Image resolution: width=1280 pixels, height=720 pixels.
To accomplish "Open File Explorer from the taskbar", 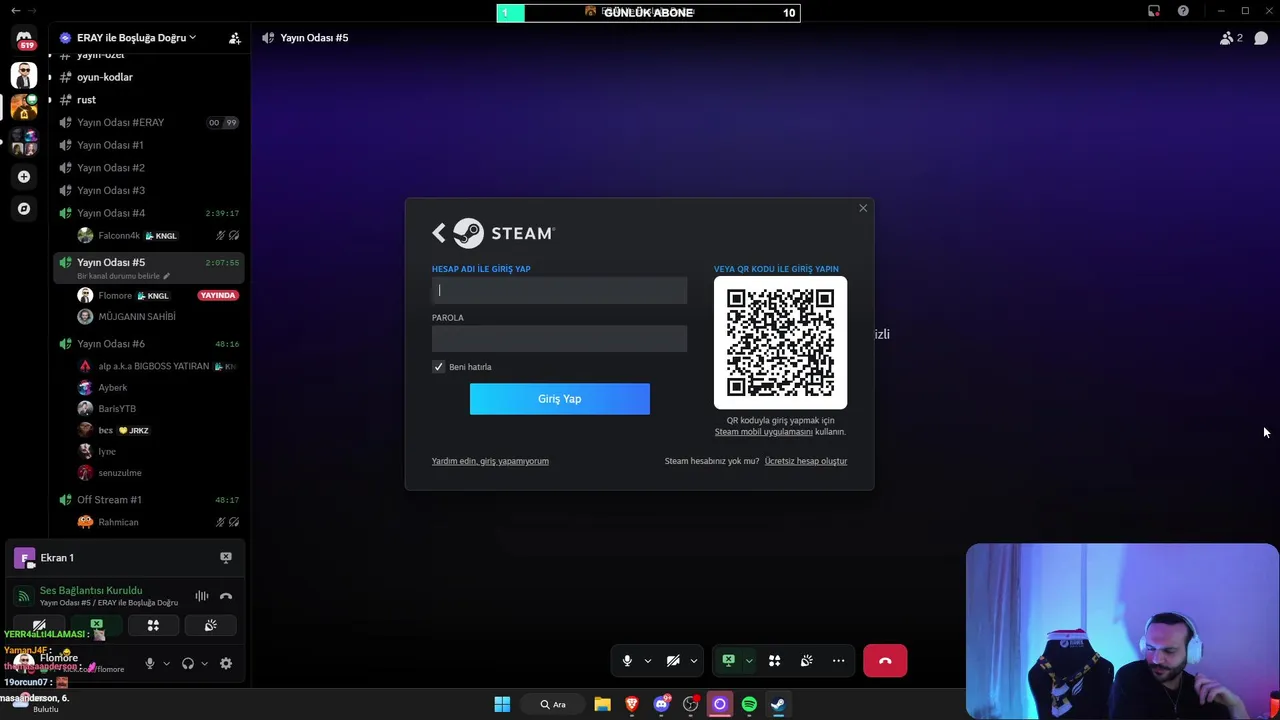I will [x=602, y=704].
